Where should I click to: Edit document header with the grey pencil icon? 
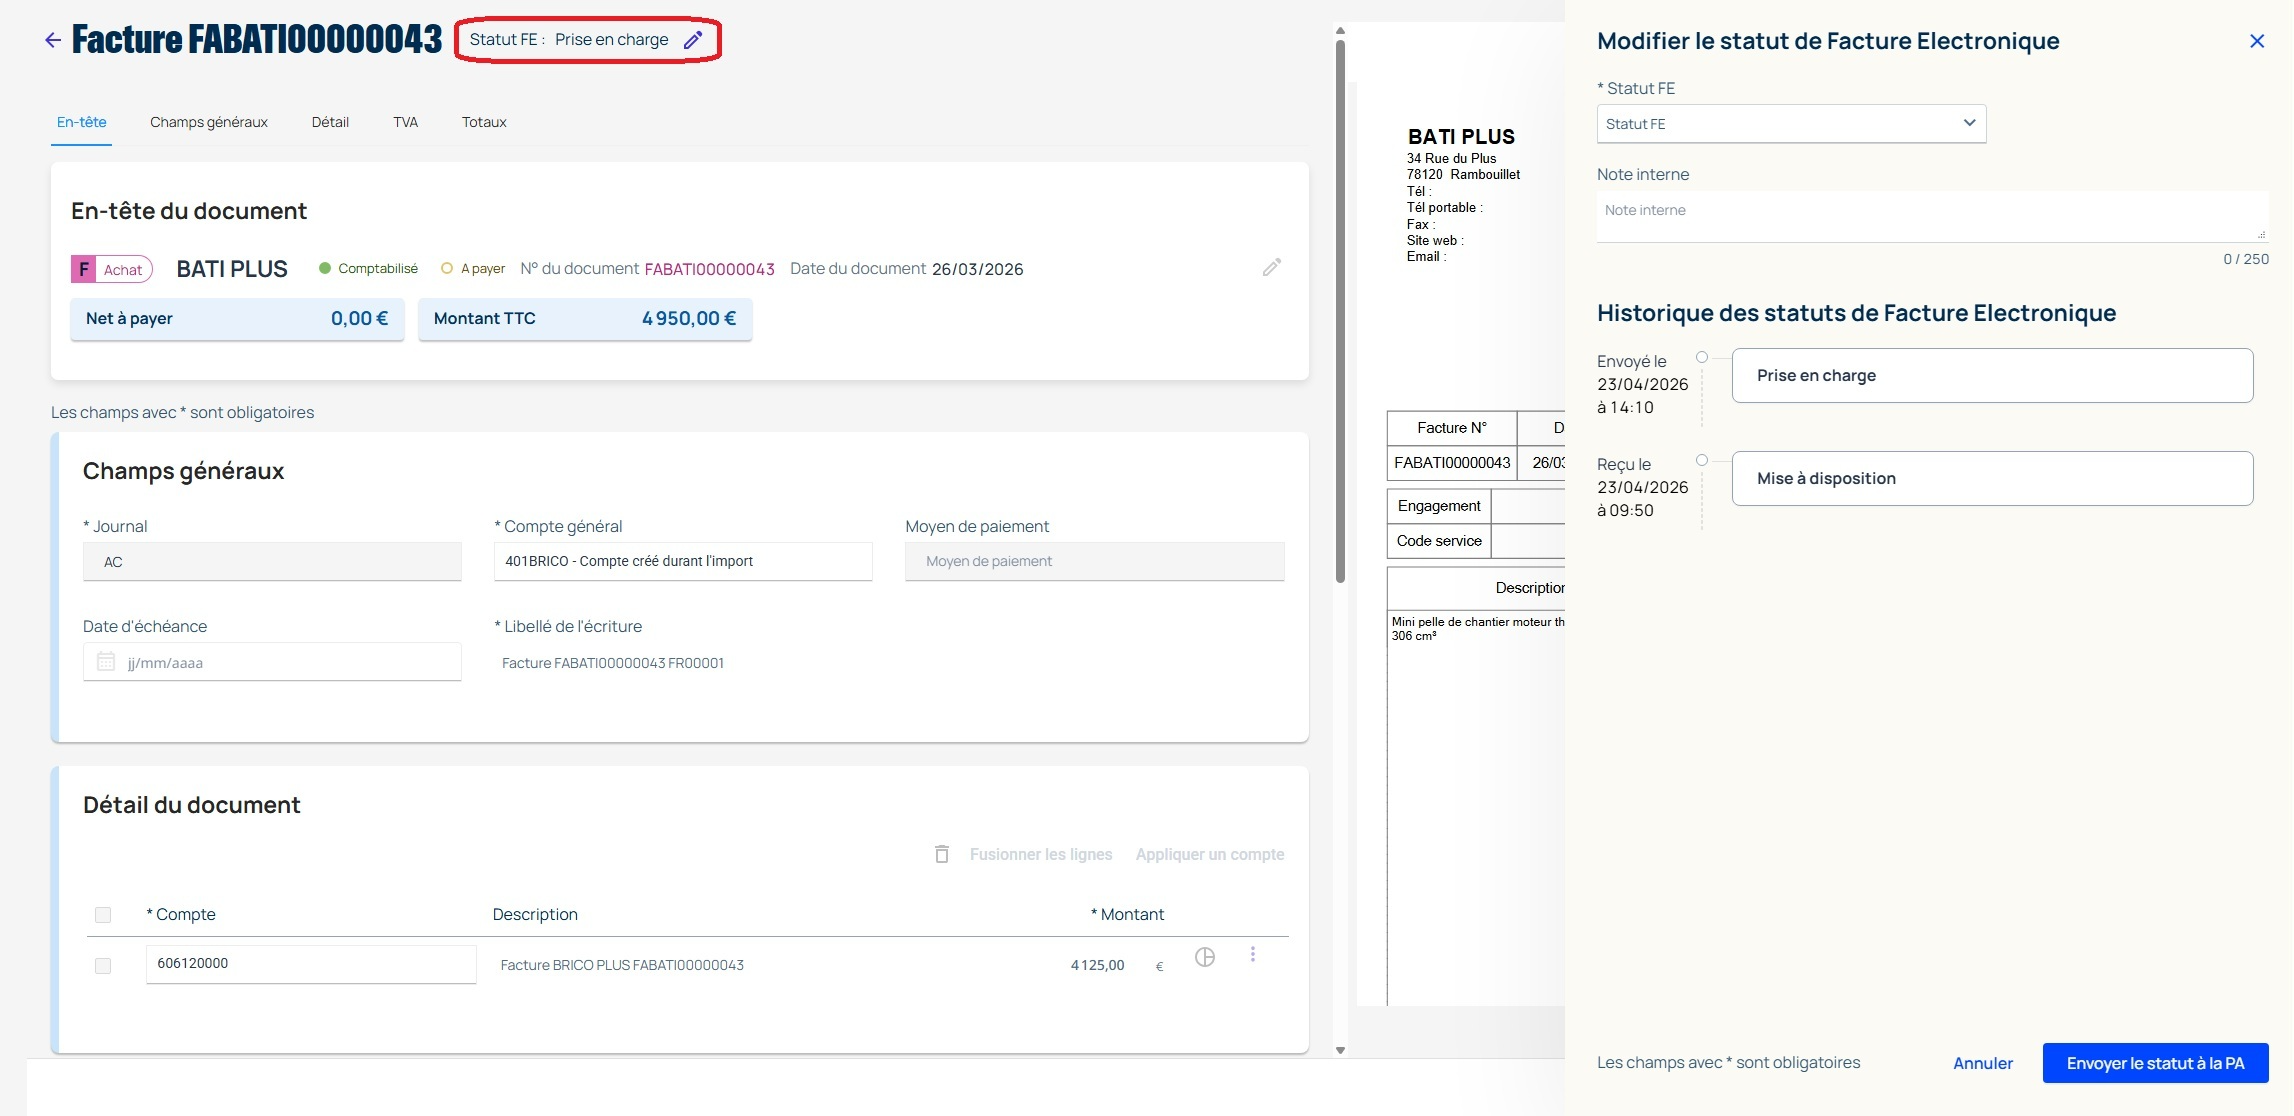click(1272, 267)
